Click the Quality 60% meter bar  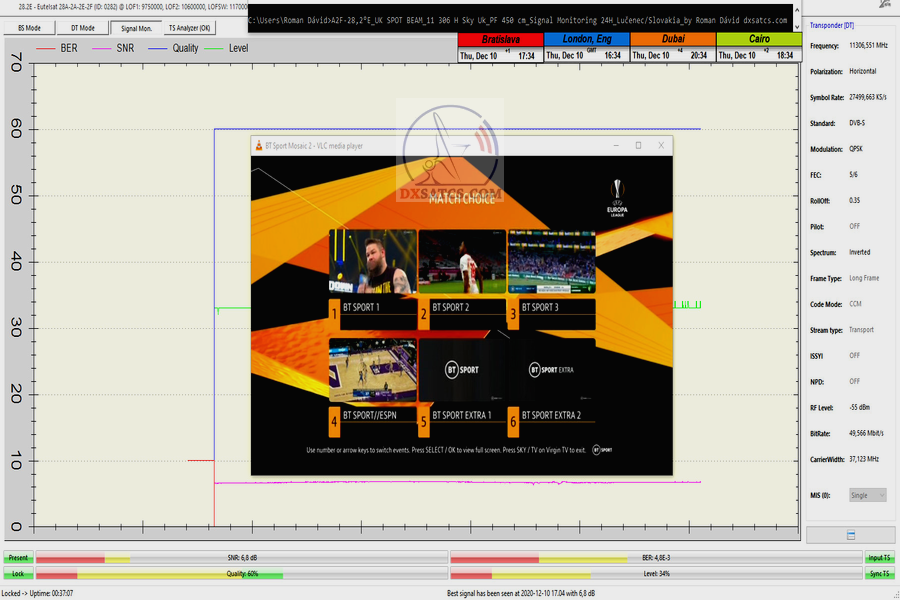tap(240, 574)
